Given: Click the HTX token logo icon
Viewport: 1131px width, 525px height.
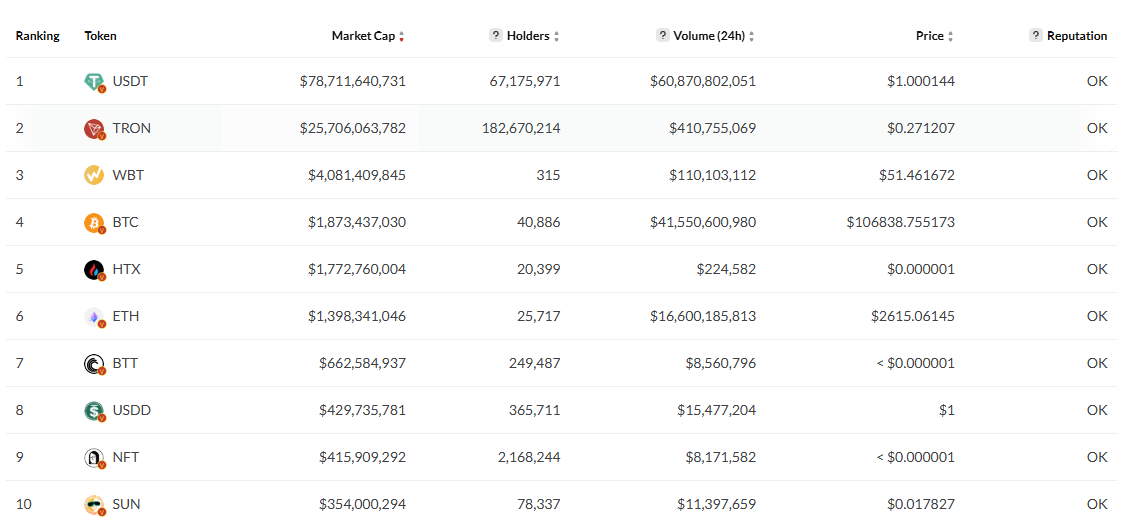Looking at the screenshot, I should click(94, 270).
